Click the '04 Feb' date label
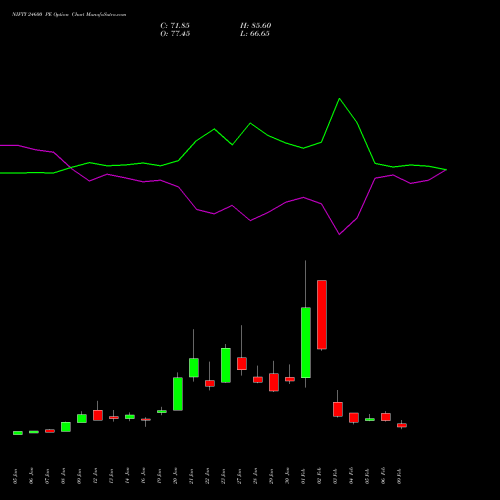Screen dimensions: 500x500 point(351,476)
